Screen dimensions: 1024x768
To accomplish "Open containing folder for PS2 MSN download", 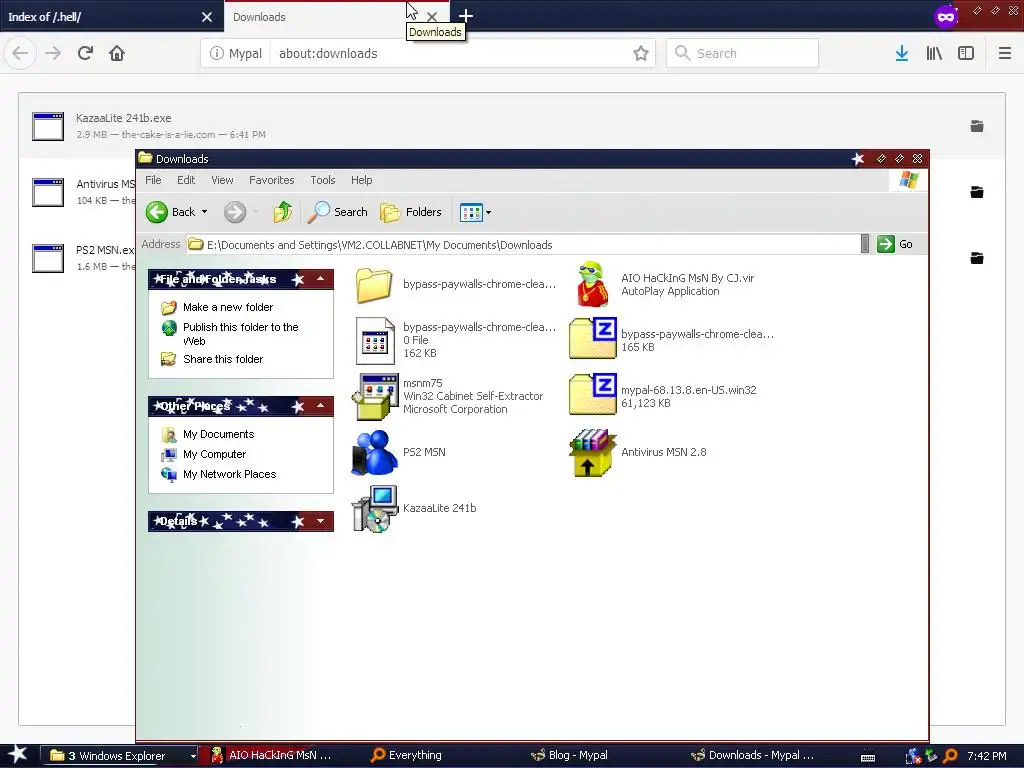I will click(x=977, y=258).
